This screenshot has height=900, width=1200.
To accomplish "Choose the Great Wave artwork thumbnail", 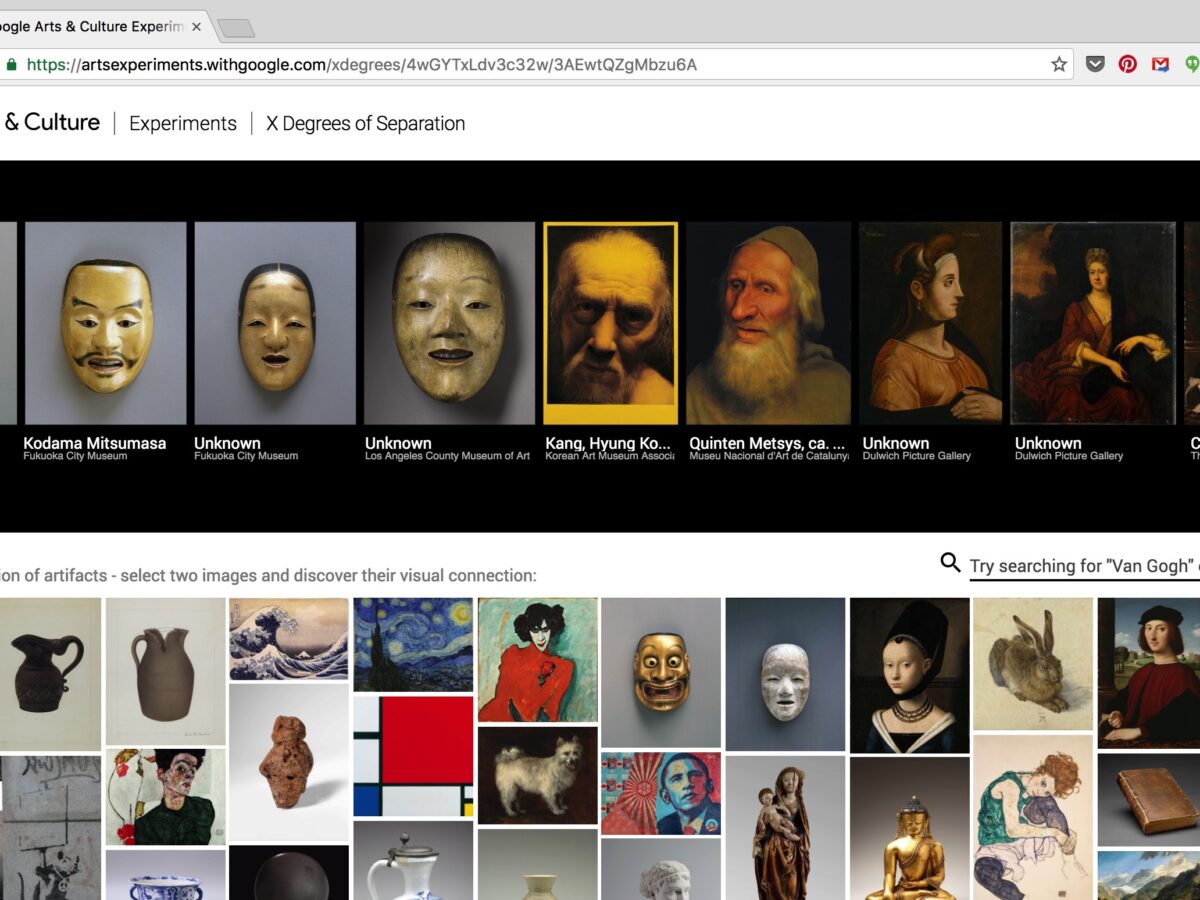I will click(x=289, y=639).
